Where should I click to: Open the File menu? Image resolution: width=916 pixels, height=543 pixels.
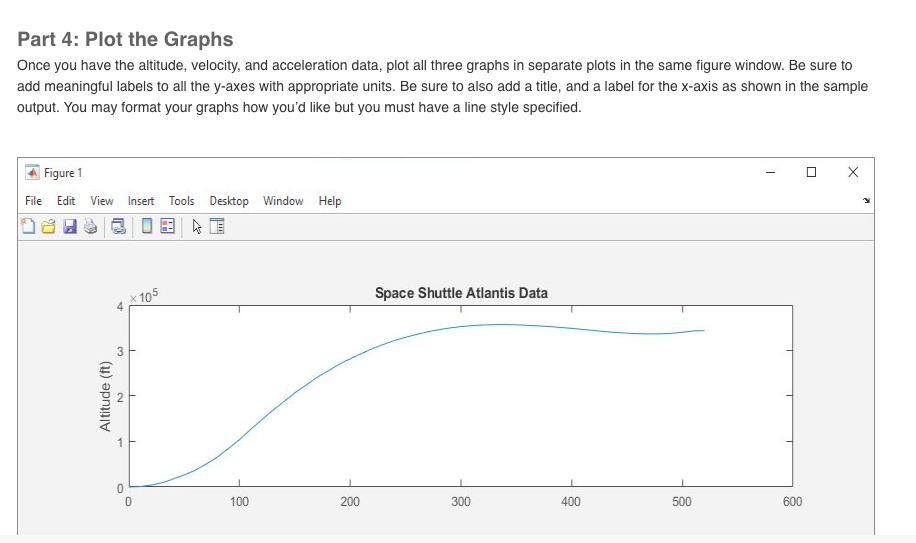(x=33, y=201)
